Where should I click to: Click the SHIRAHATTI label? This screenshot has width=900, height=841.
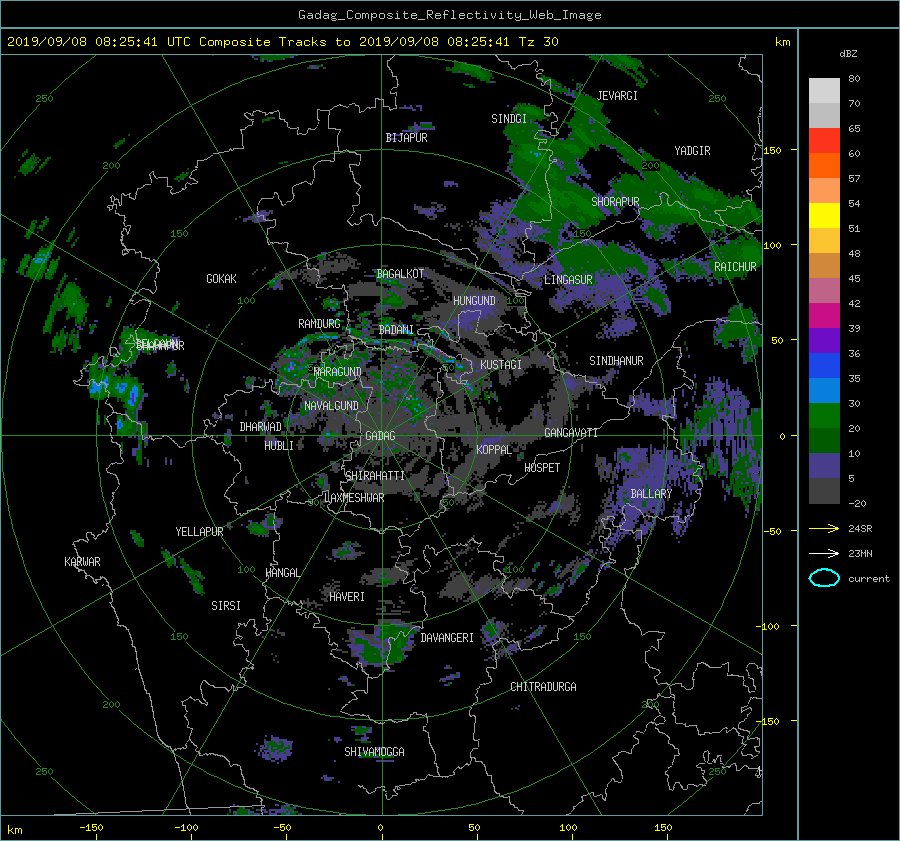[x=375, y=476]
